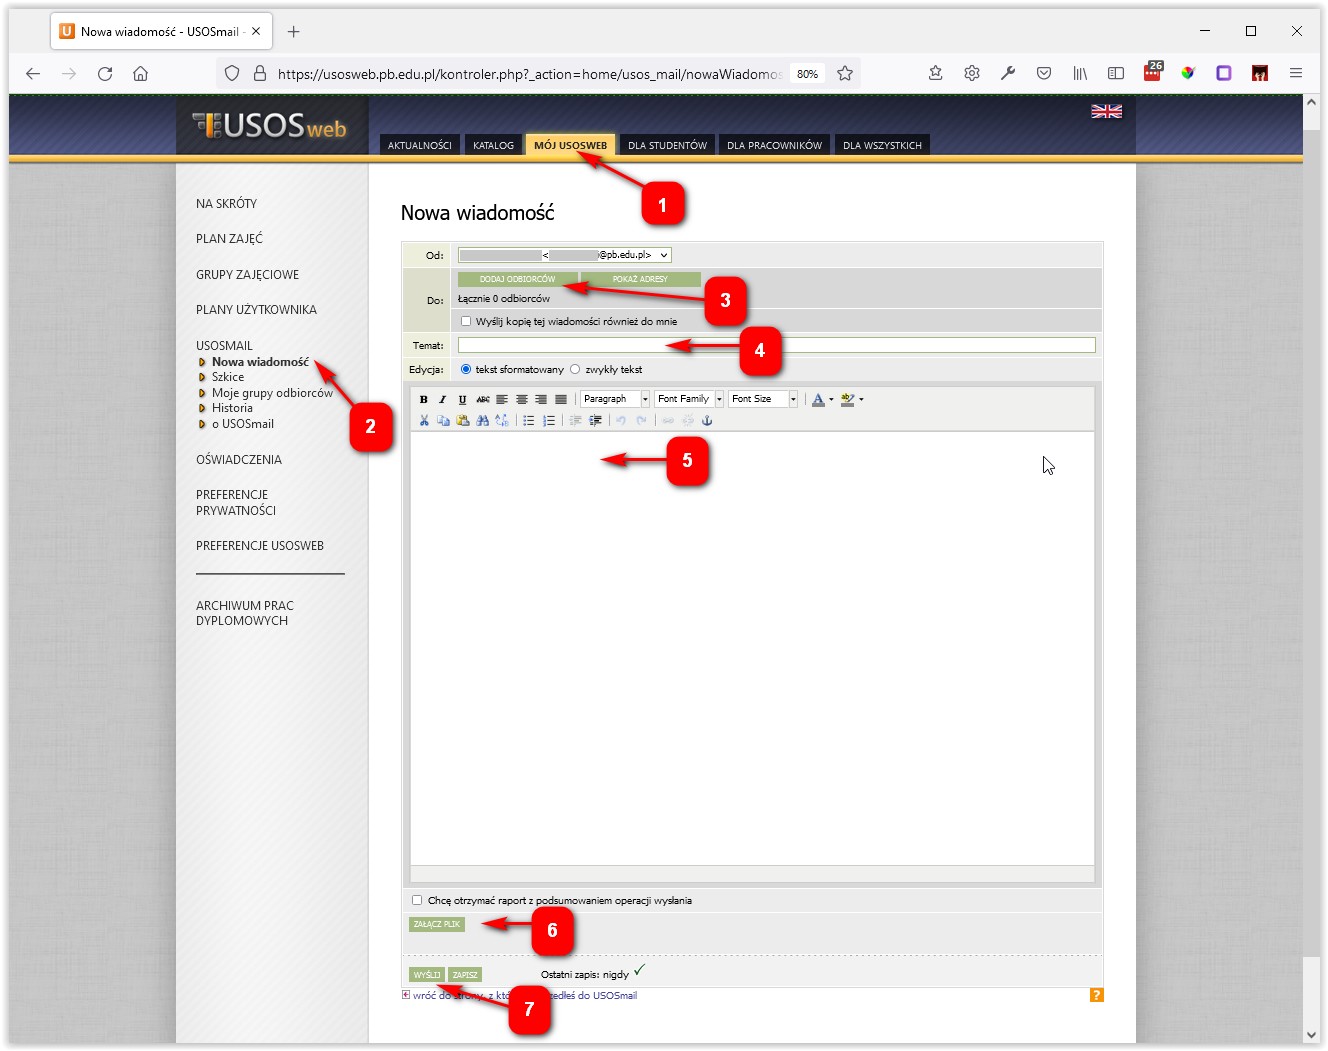Screen dimensions: 1328x1051
Task: Decrease indent with the outdent icon
Action: click(576, 421)
